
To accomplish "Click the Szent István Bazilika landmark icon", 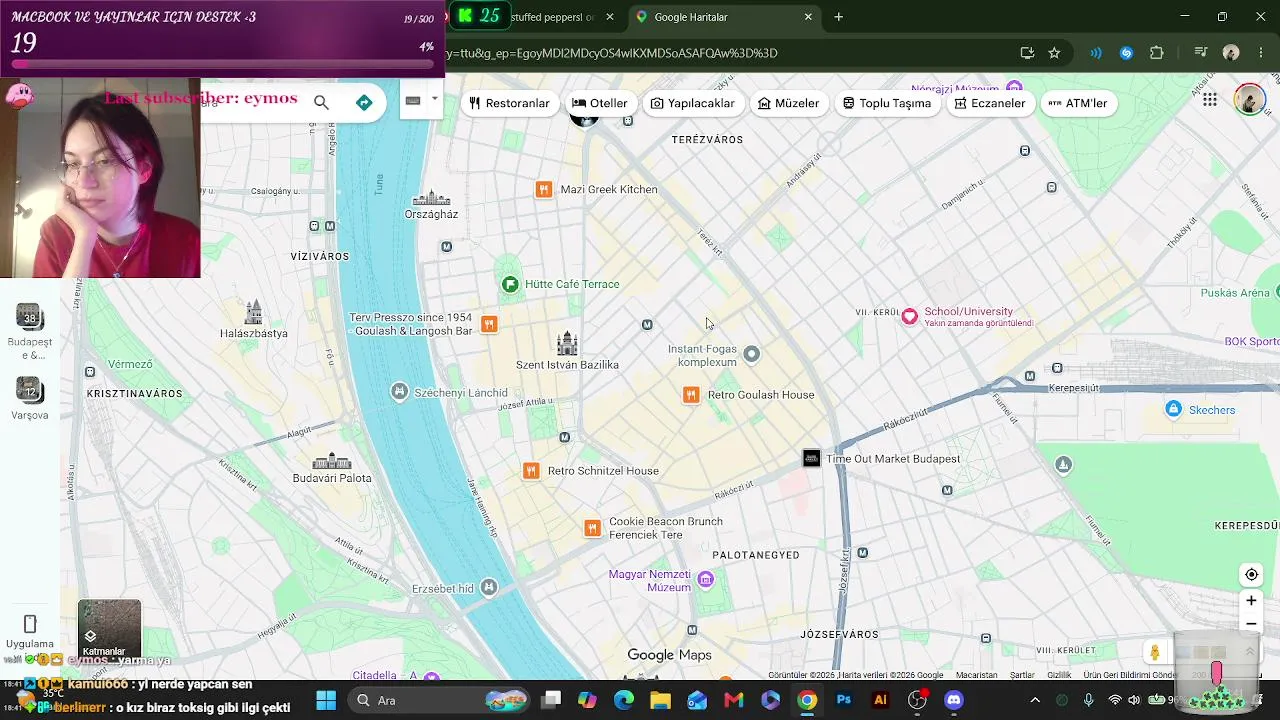I will pos(567,343).
